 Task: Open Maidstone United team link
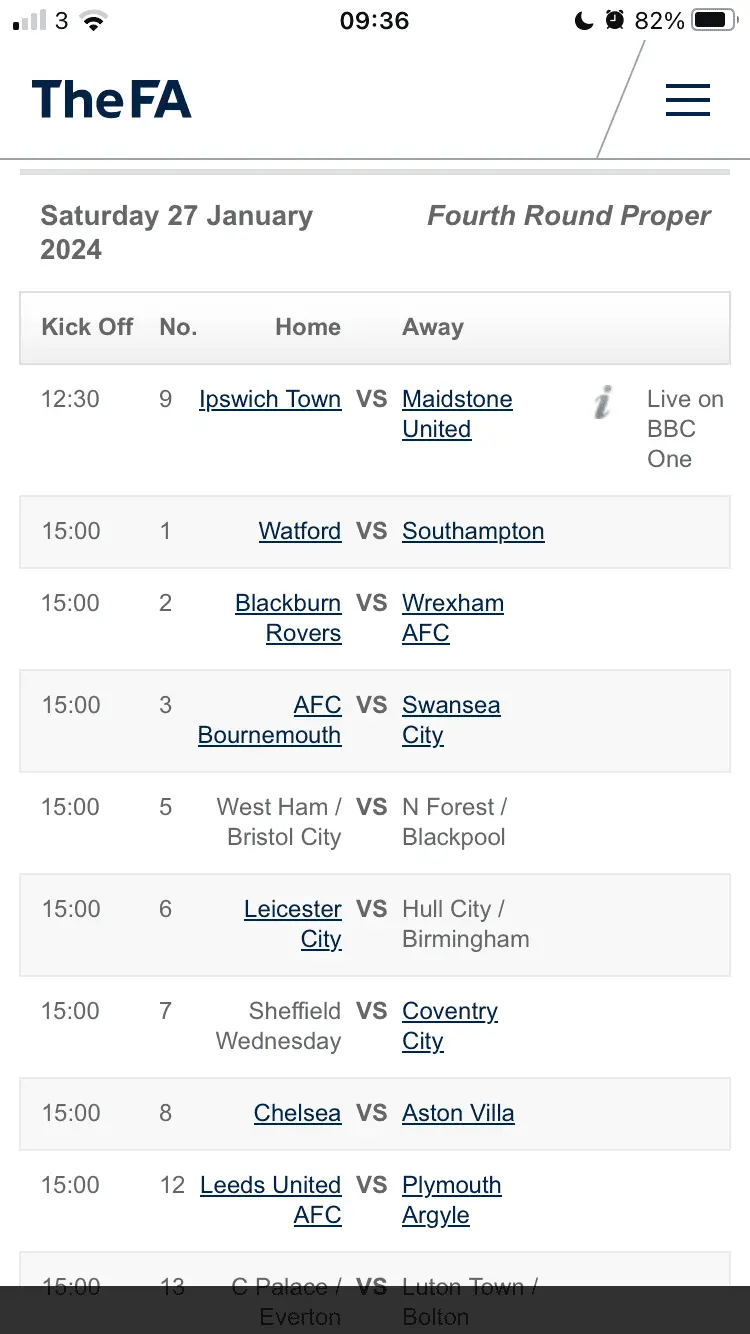pos(457,414)
